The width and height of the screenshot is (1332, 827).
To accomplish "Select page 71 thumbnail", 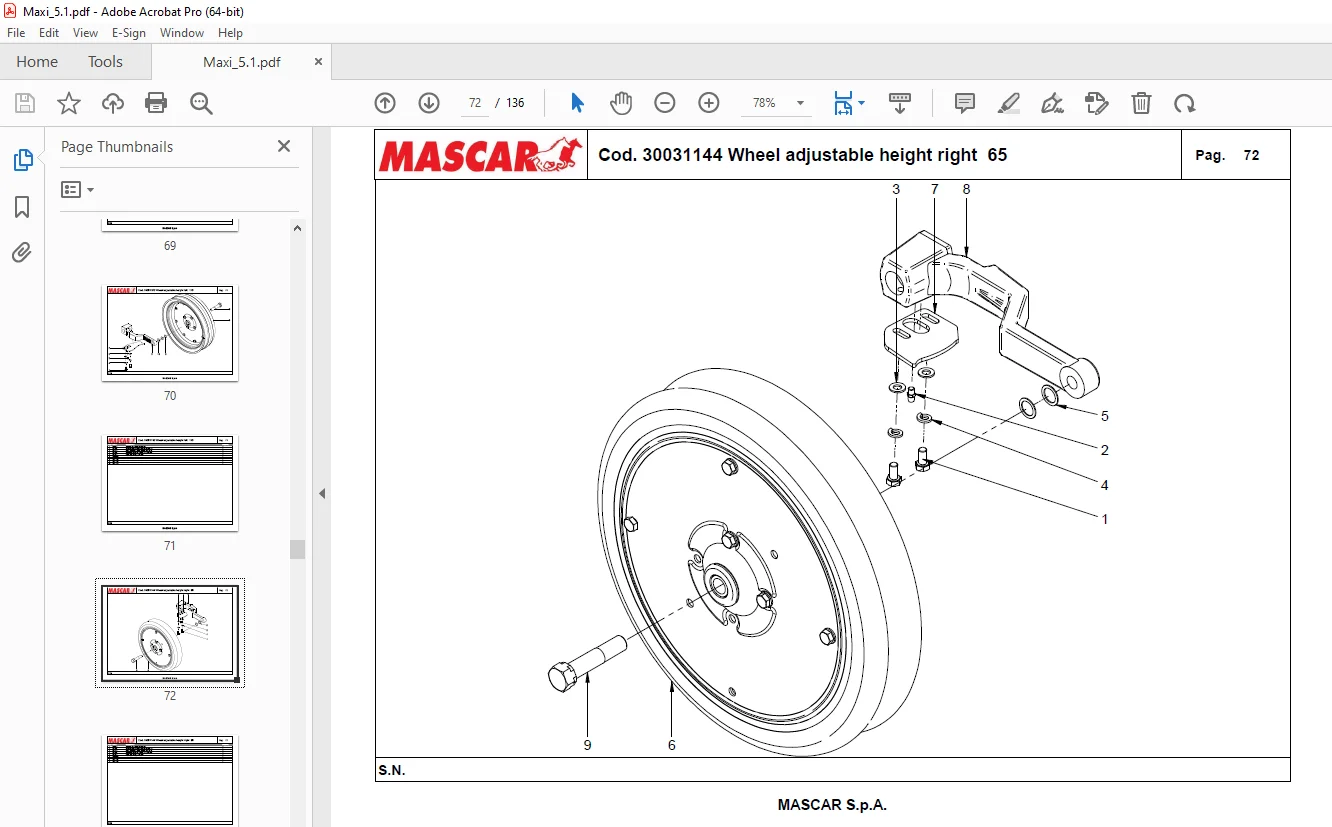I will pos(170,483).
